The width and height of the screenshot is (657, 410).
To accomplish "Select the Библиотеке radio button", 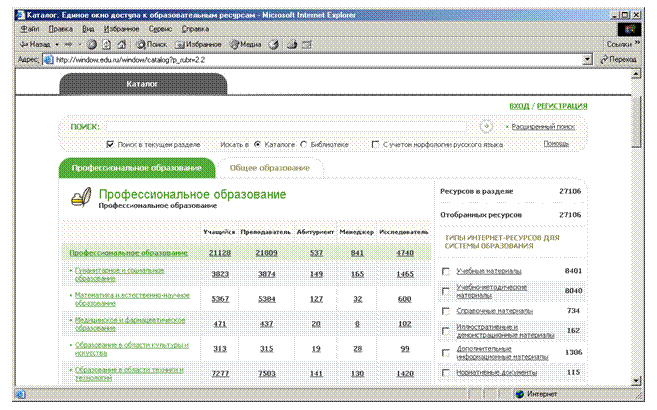I will tap(304, 144).
